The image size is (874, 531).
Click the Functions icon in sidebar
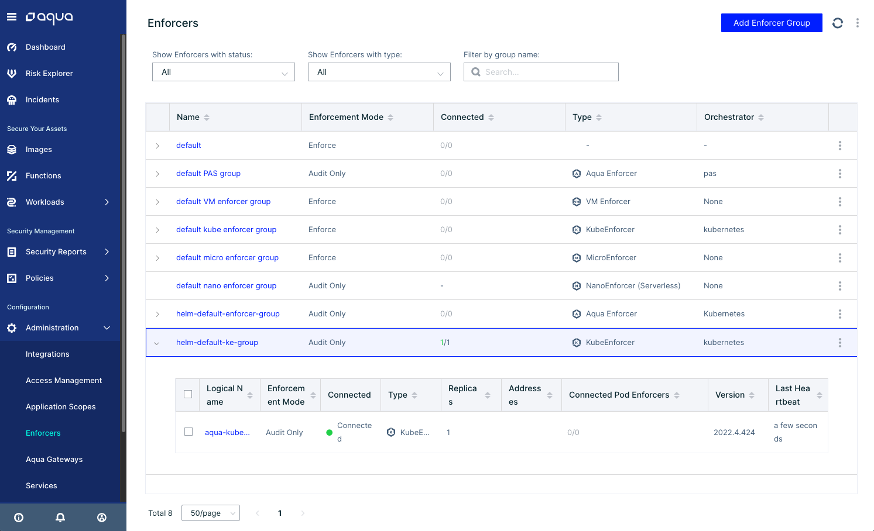click(12, 176)
